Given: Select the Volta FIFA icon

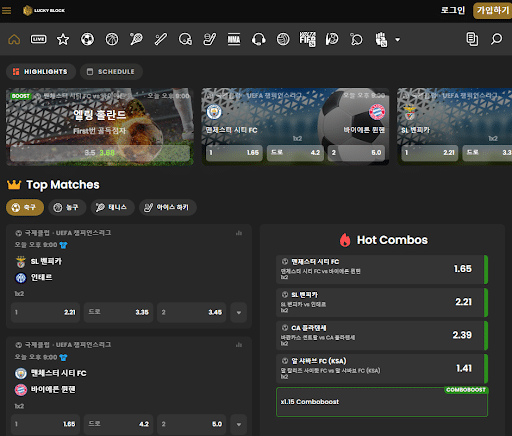Looking at the screenshot, I should point(307,39).
